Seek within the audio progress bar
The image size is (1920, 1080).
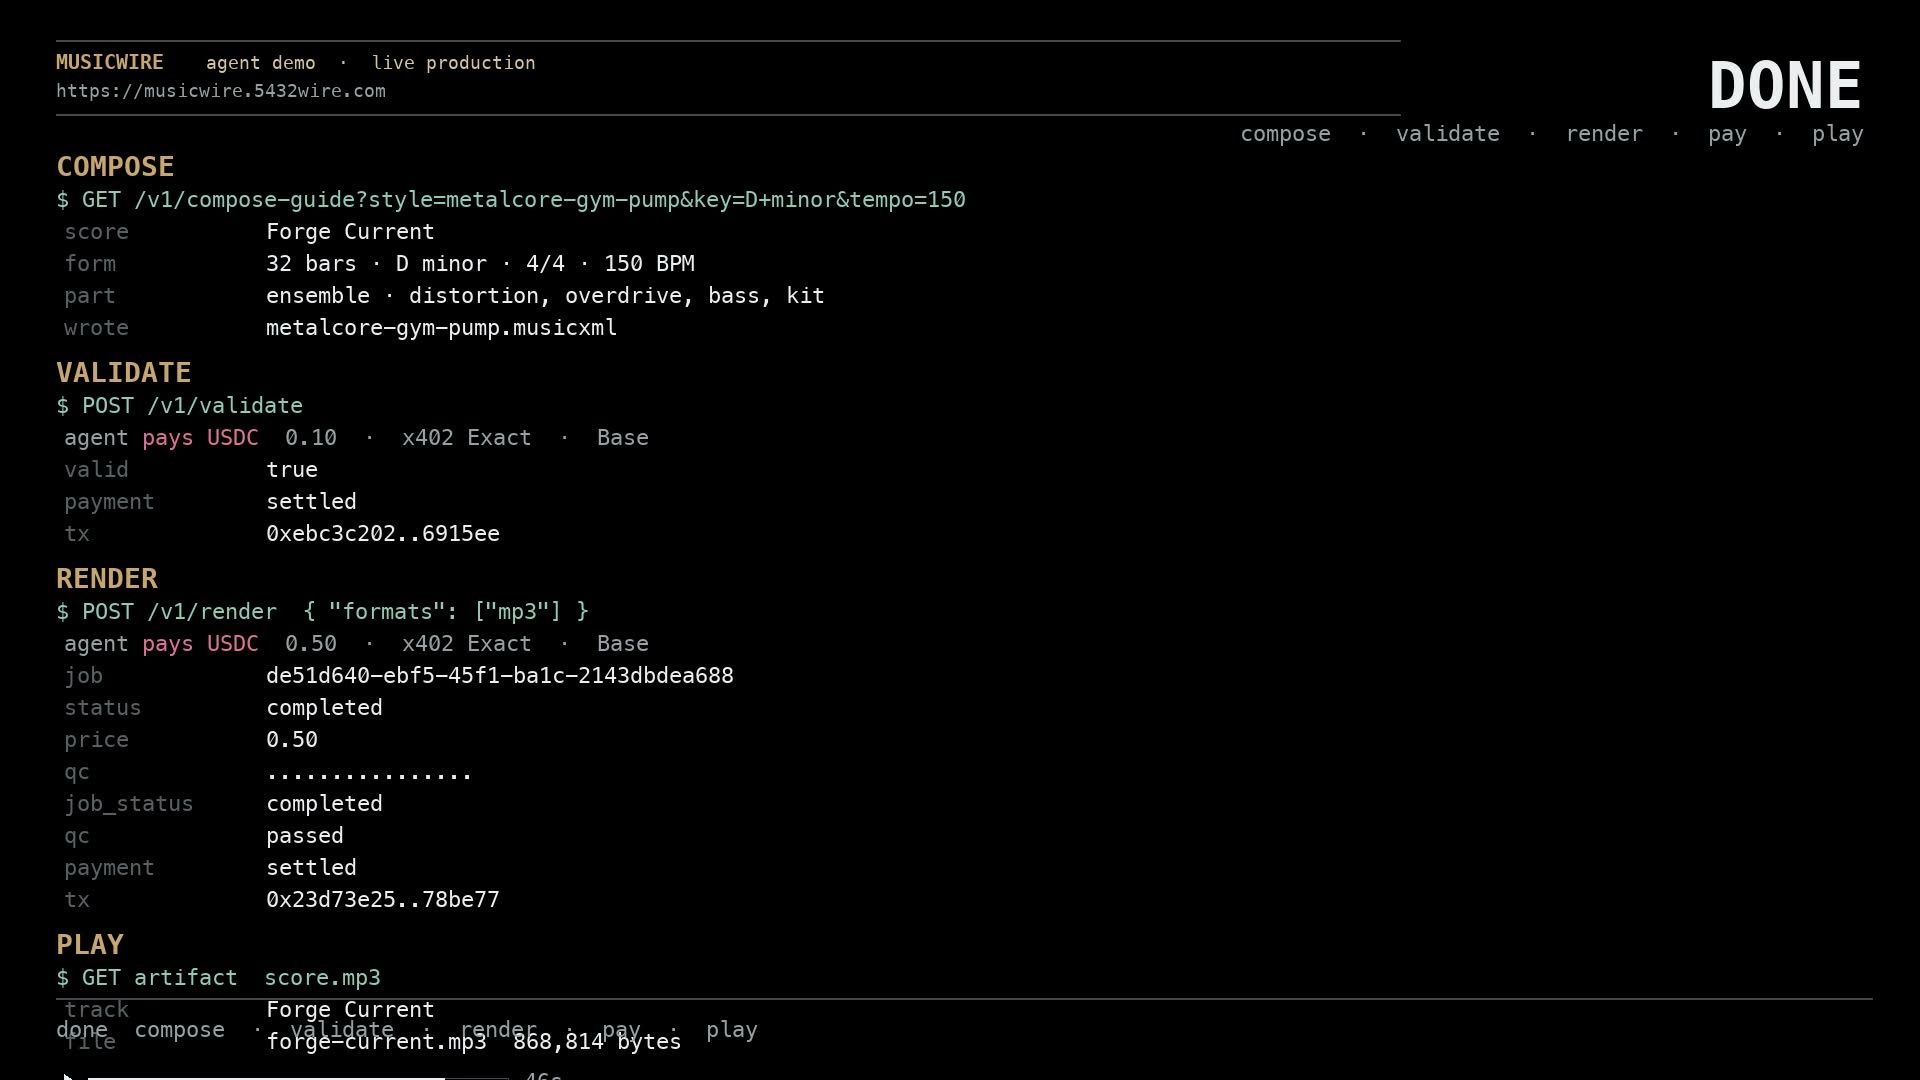298,1078
